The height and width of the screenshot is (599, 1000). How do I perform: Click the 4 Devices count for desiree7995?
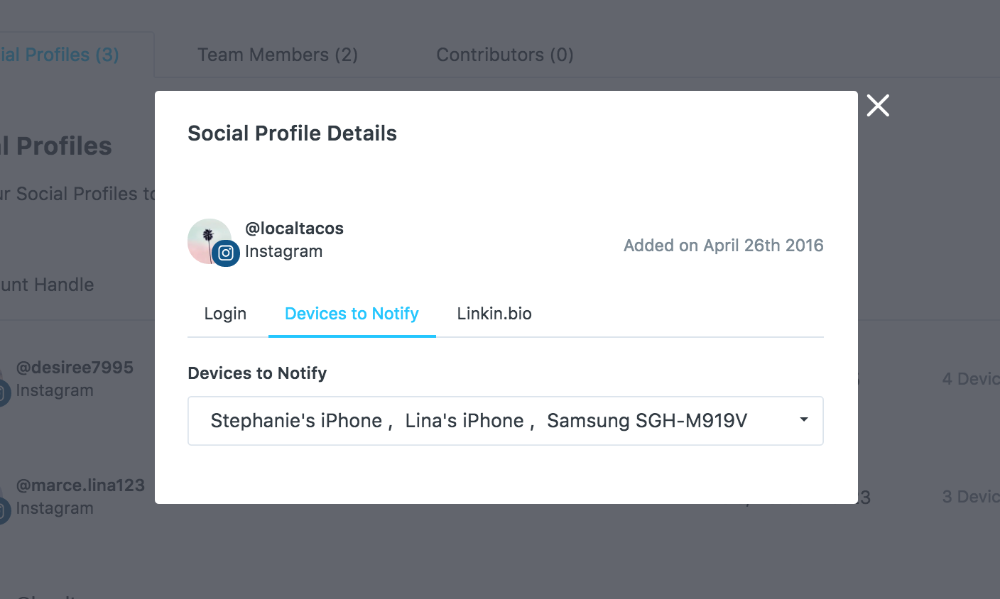pos(971,379)
